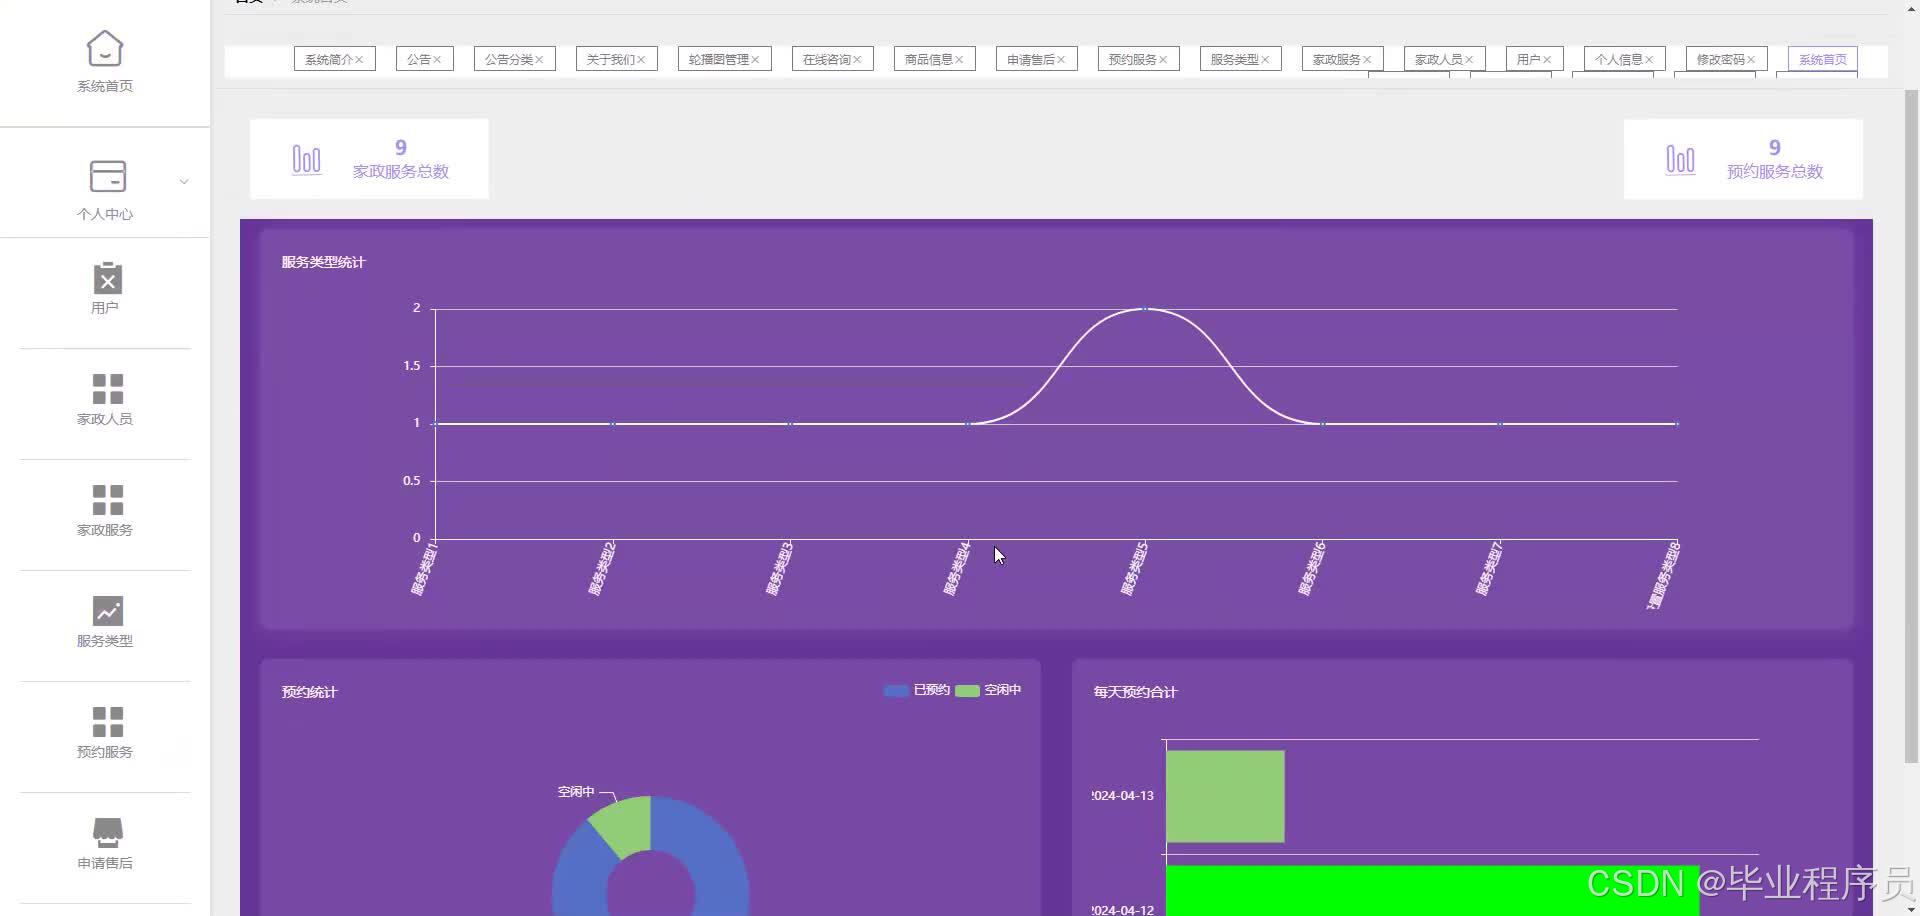Close the 服务类型 tab

1265,60
